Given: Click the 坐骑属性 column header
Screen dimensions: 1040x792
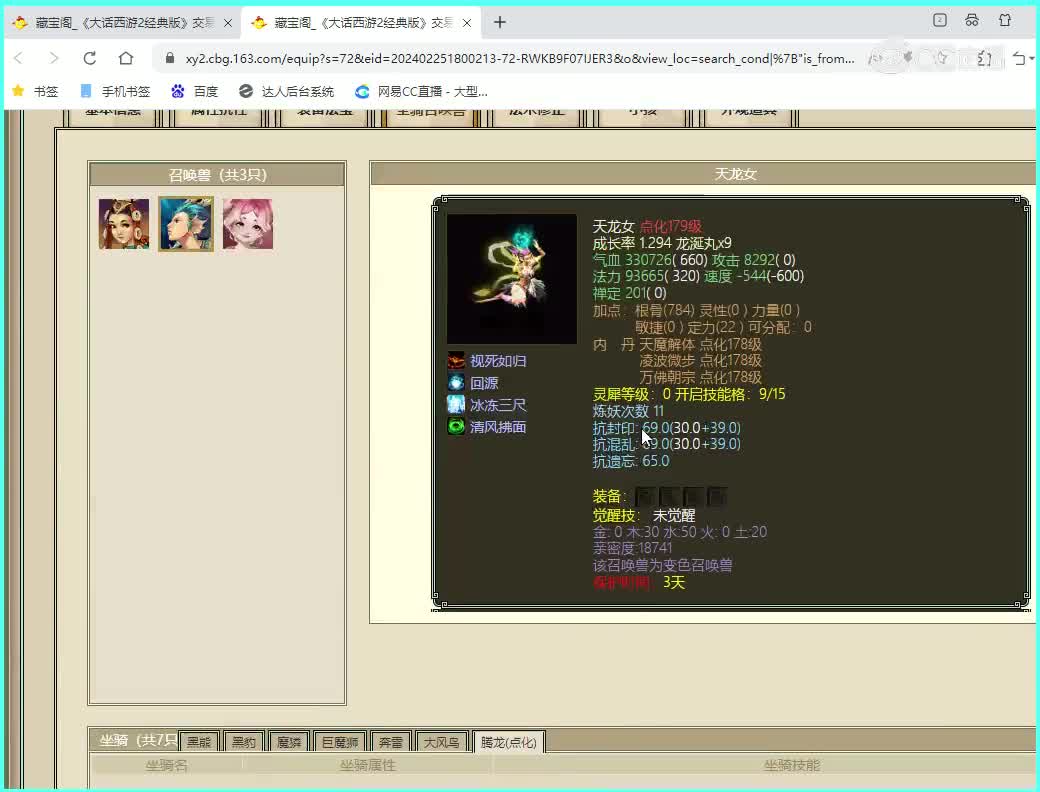Looking at the screenshot, I should pyautogui.click(x=367, y=765).
